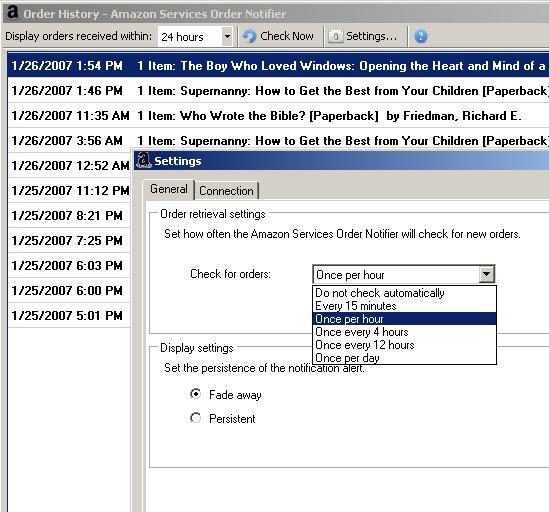Click the blue help question mark icon
The width and height of the screenshot is (549, 512).
click(421, 36)
